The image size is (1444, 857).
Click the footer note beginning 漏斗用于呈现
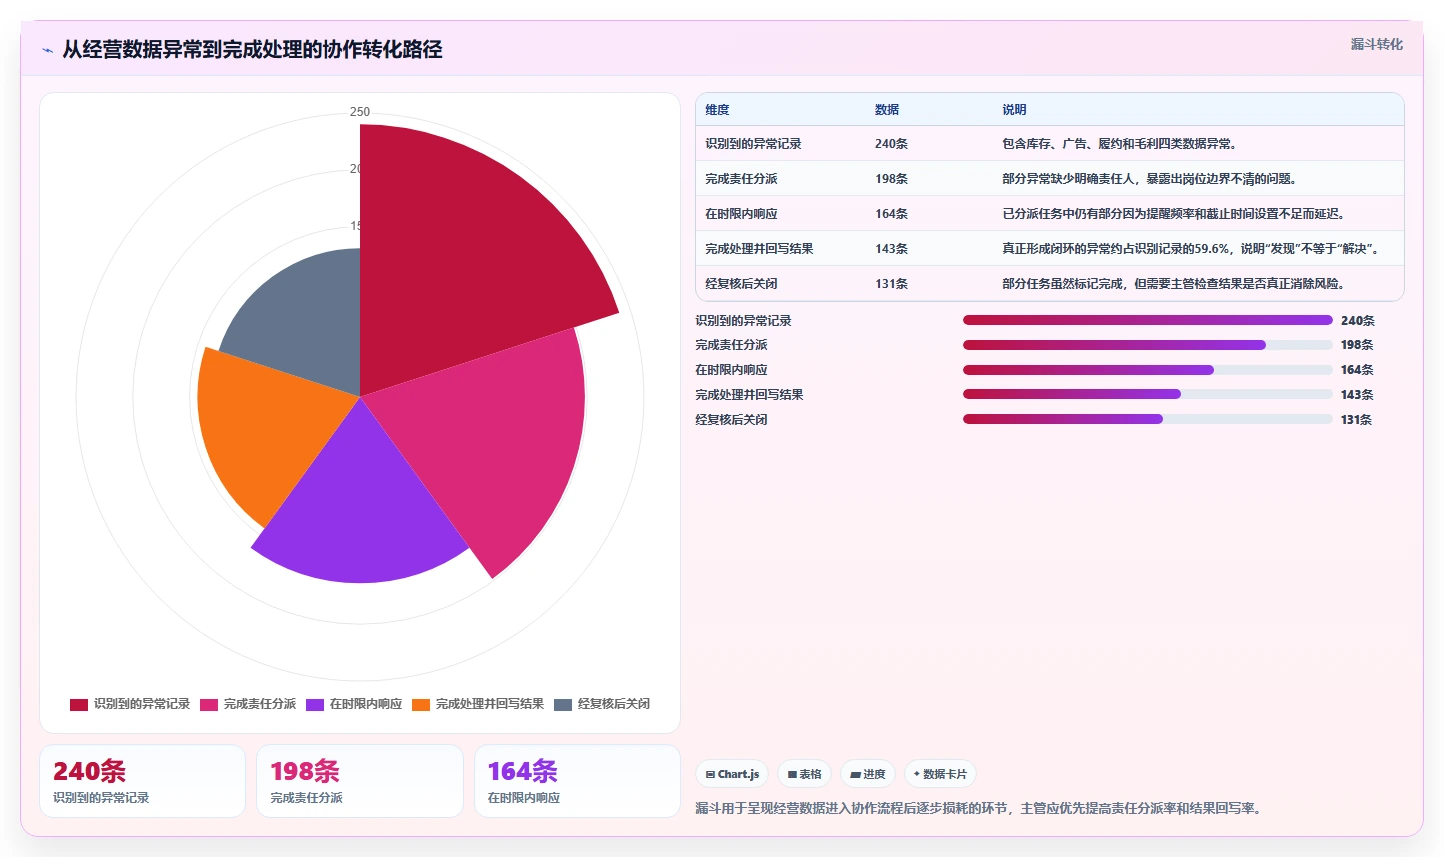pyautogui.click(x=981, y=808)
